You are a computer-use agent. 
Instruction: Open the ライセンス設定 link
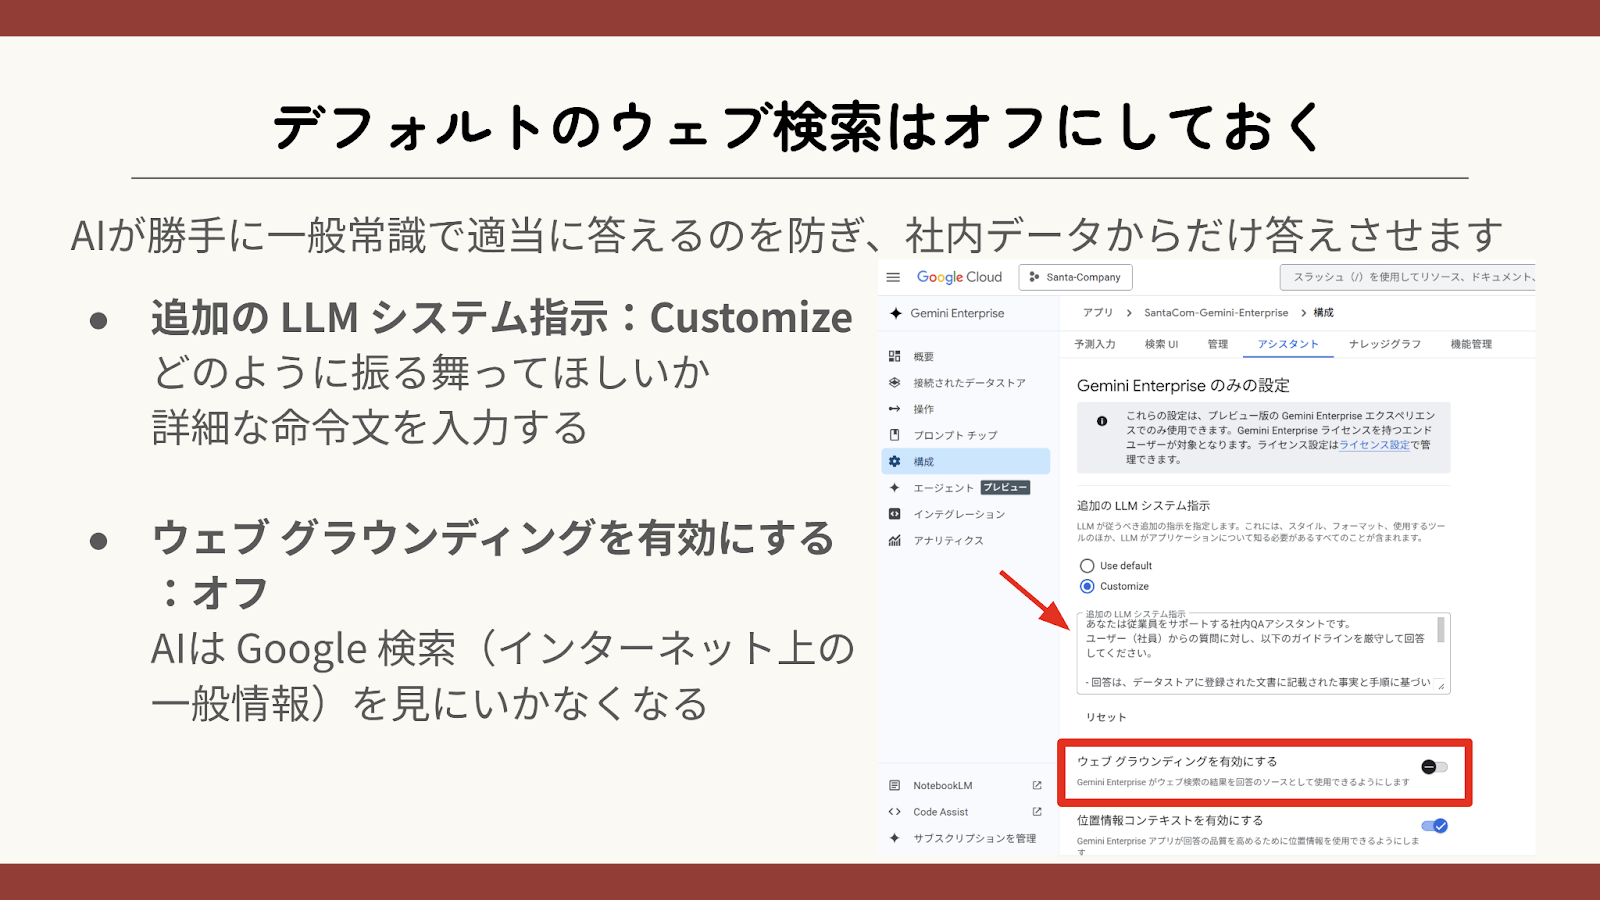[1374, 445]
